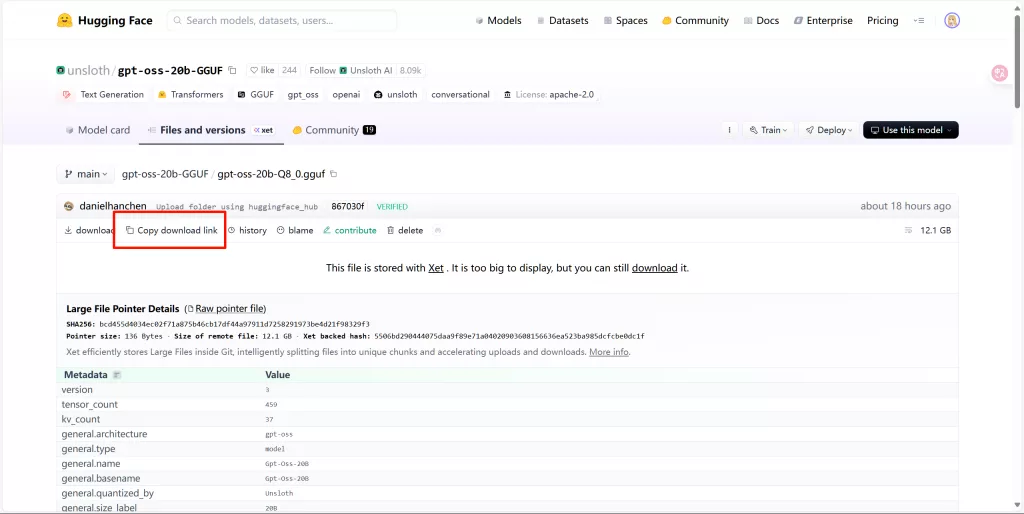The height and width of the screenshot is (514, 1024).
Task: Click the contribute link
Action: (349, 231)
